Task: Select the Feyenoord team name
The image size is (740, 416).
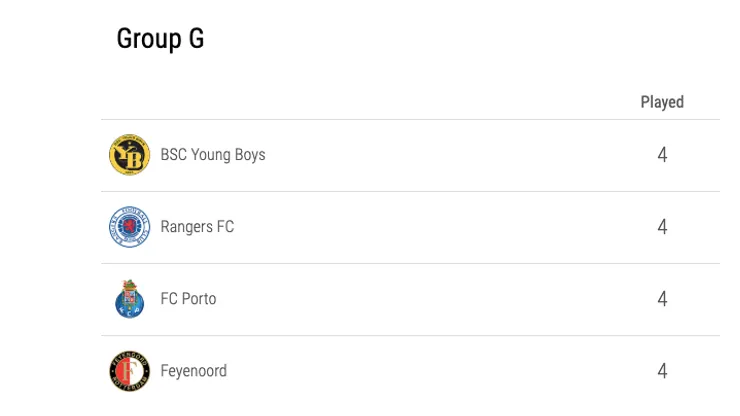Action: point(194,371)
